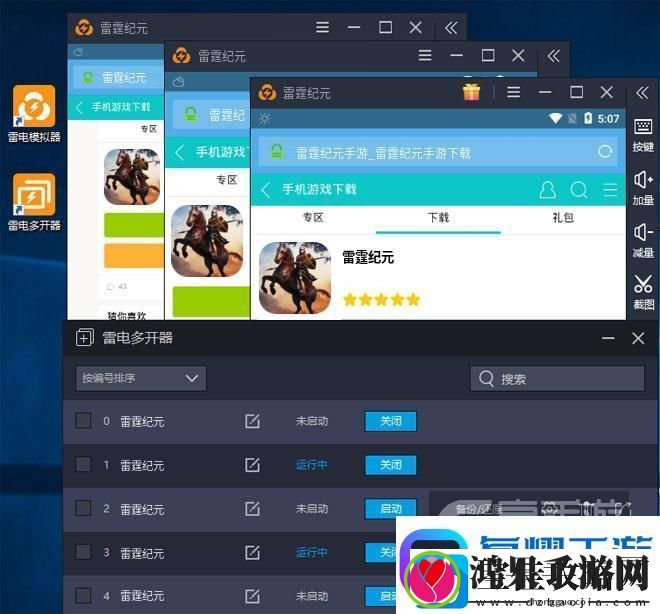Open the list menu icon in teal header
Screen dimensions: 660x614
(x=610, y=190)
